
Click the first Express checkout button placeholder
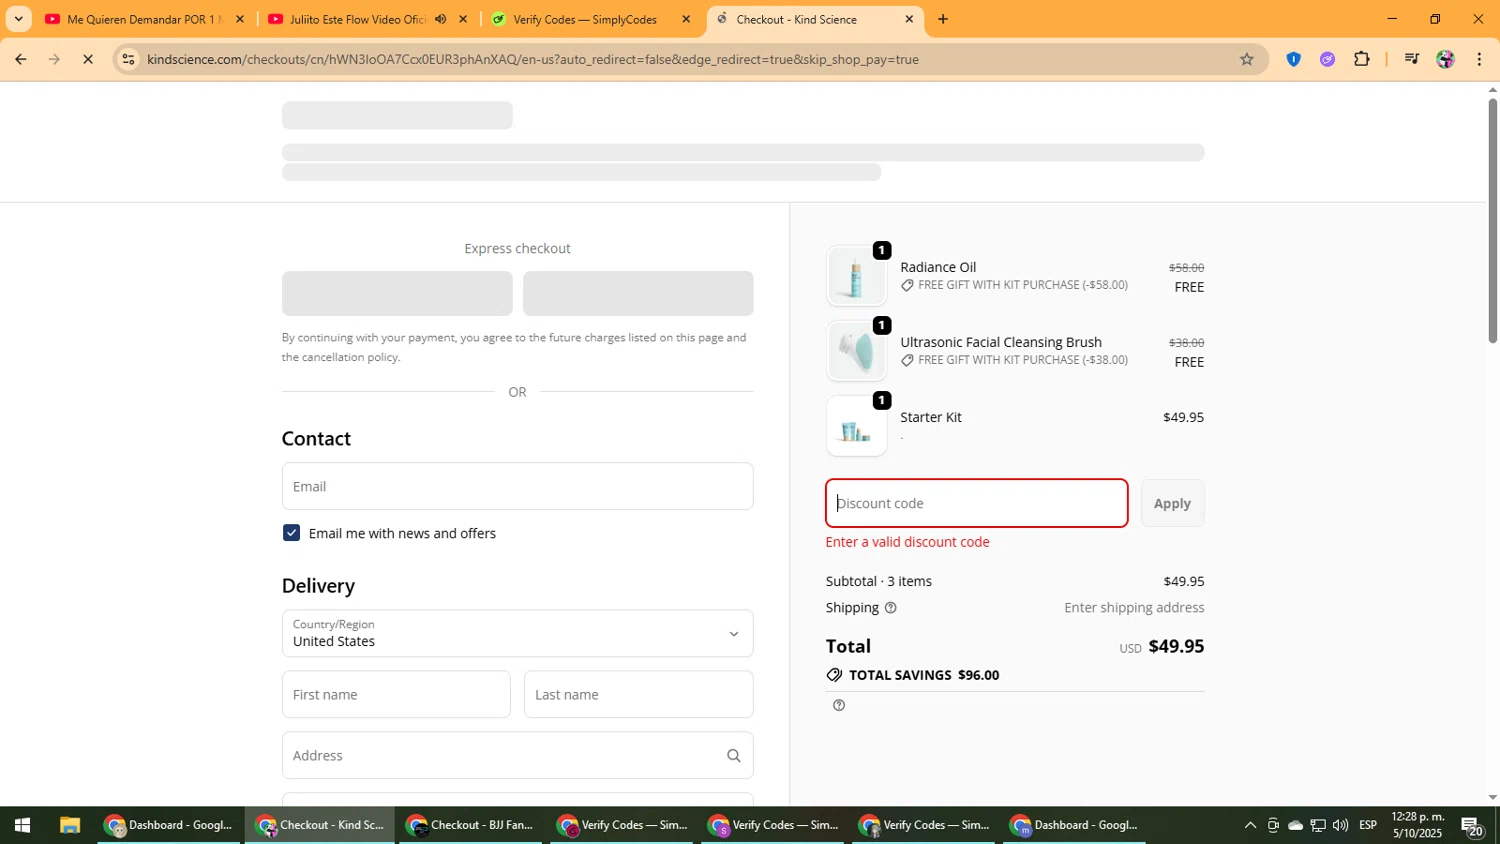[397, 293]
